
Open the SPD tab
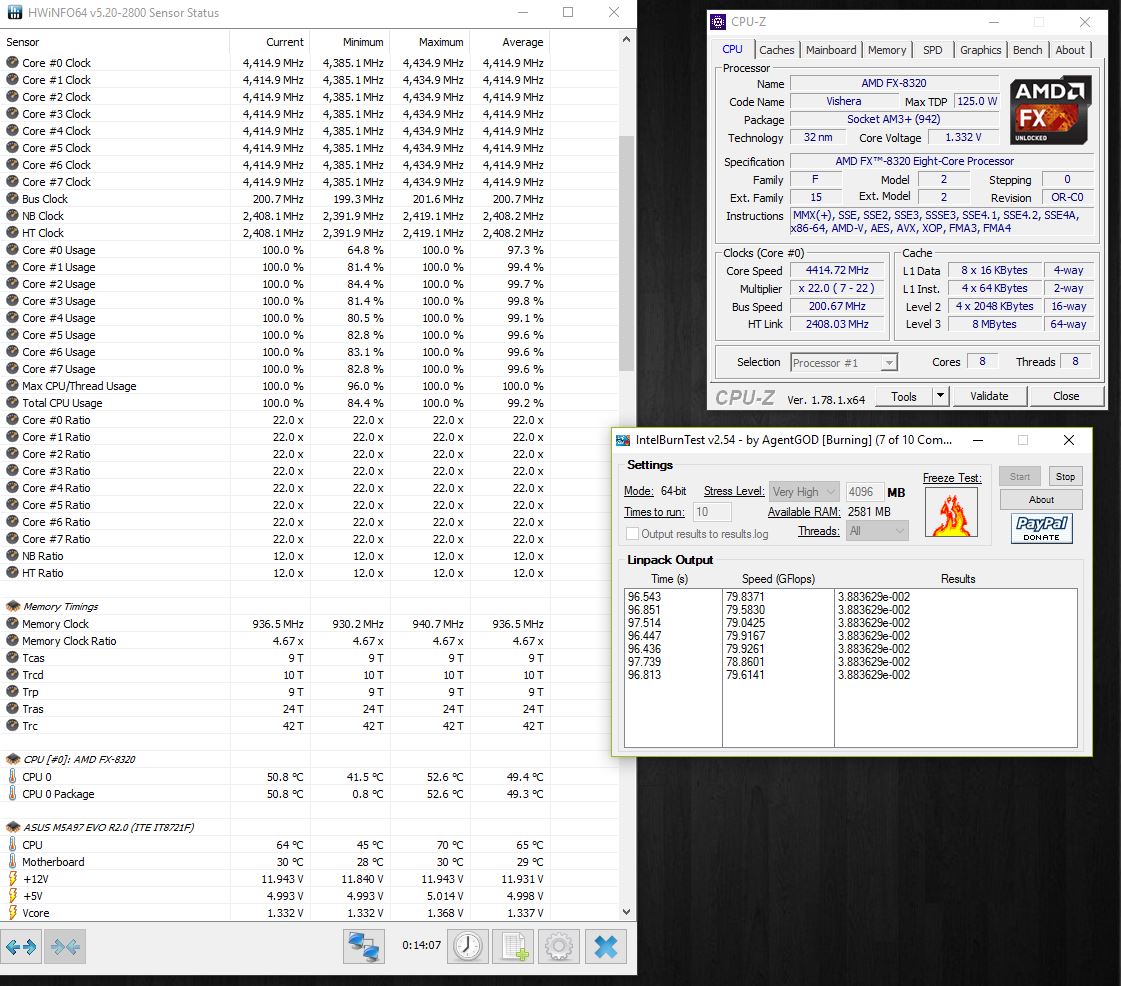932,50
